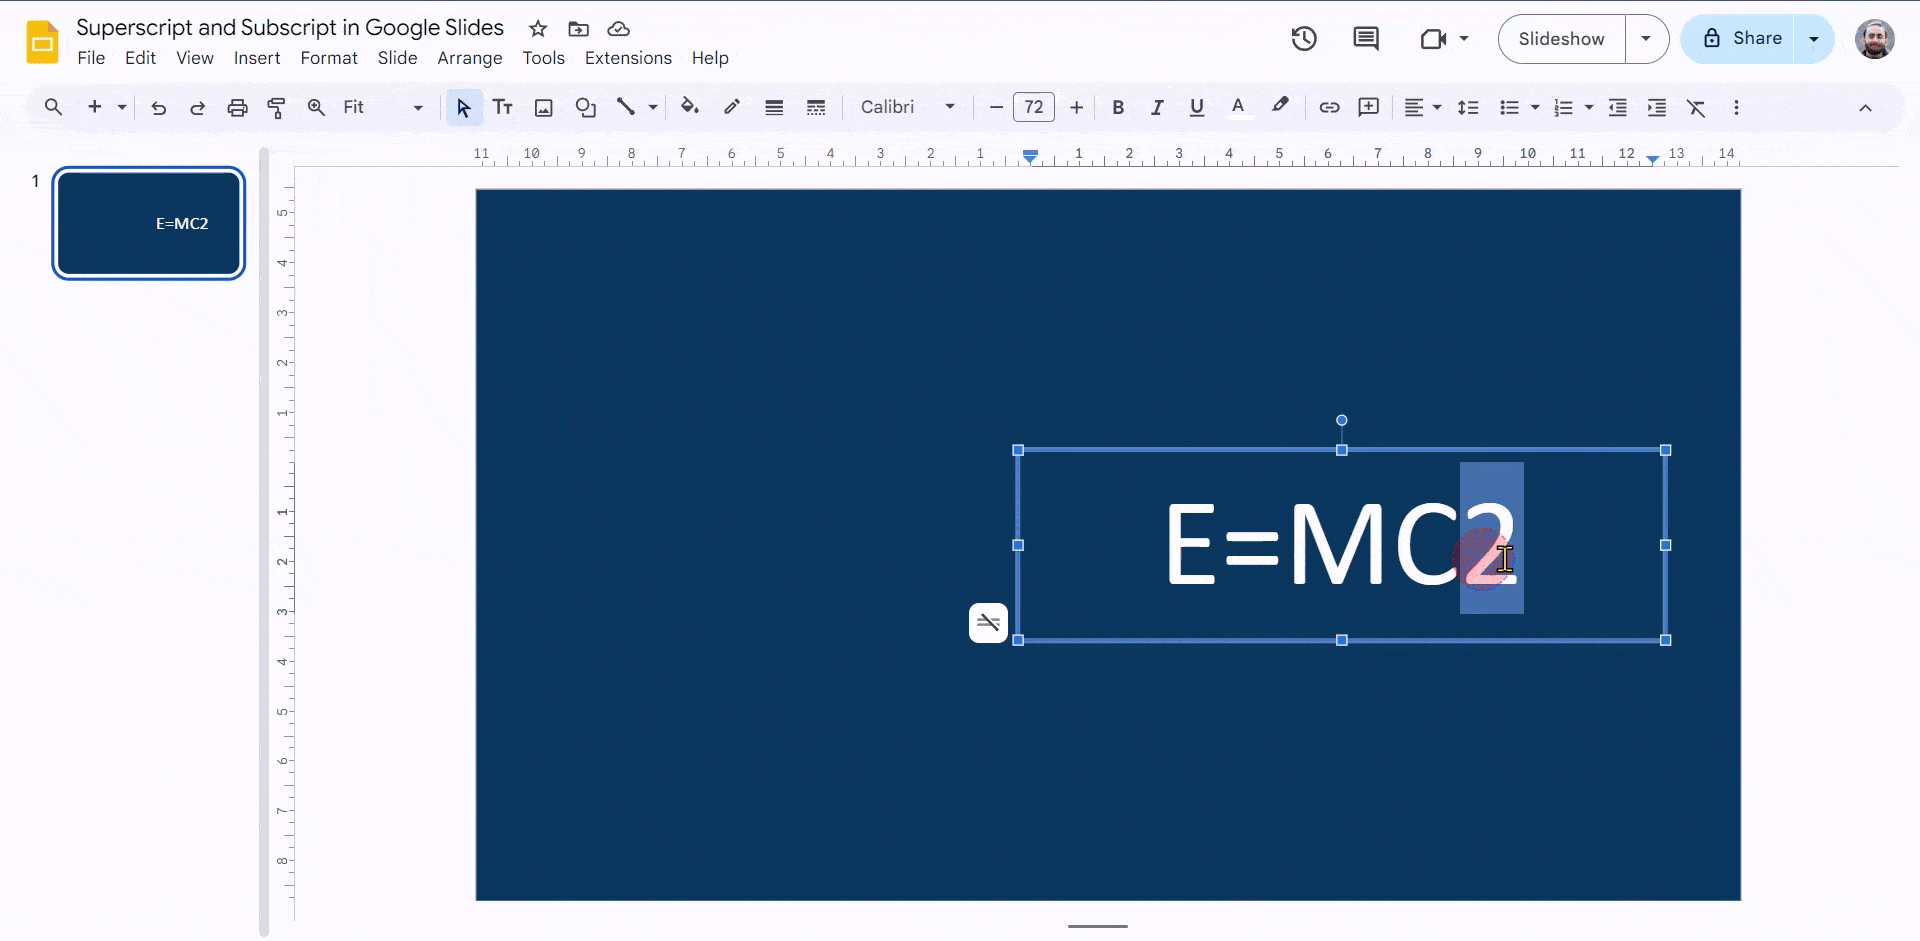Viewport: 1920px width, 941px height.
Task: Click the Shape insertion icon
Action: pyautogui.click(x=585, y=107)
